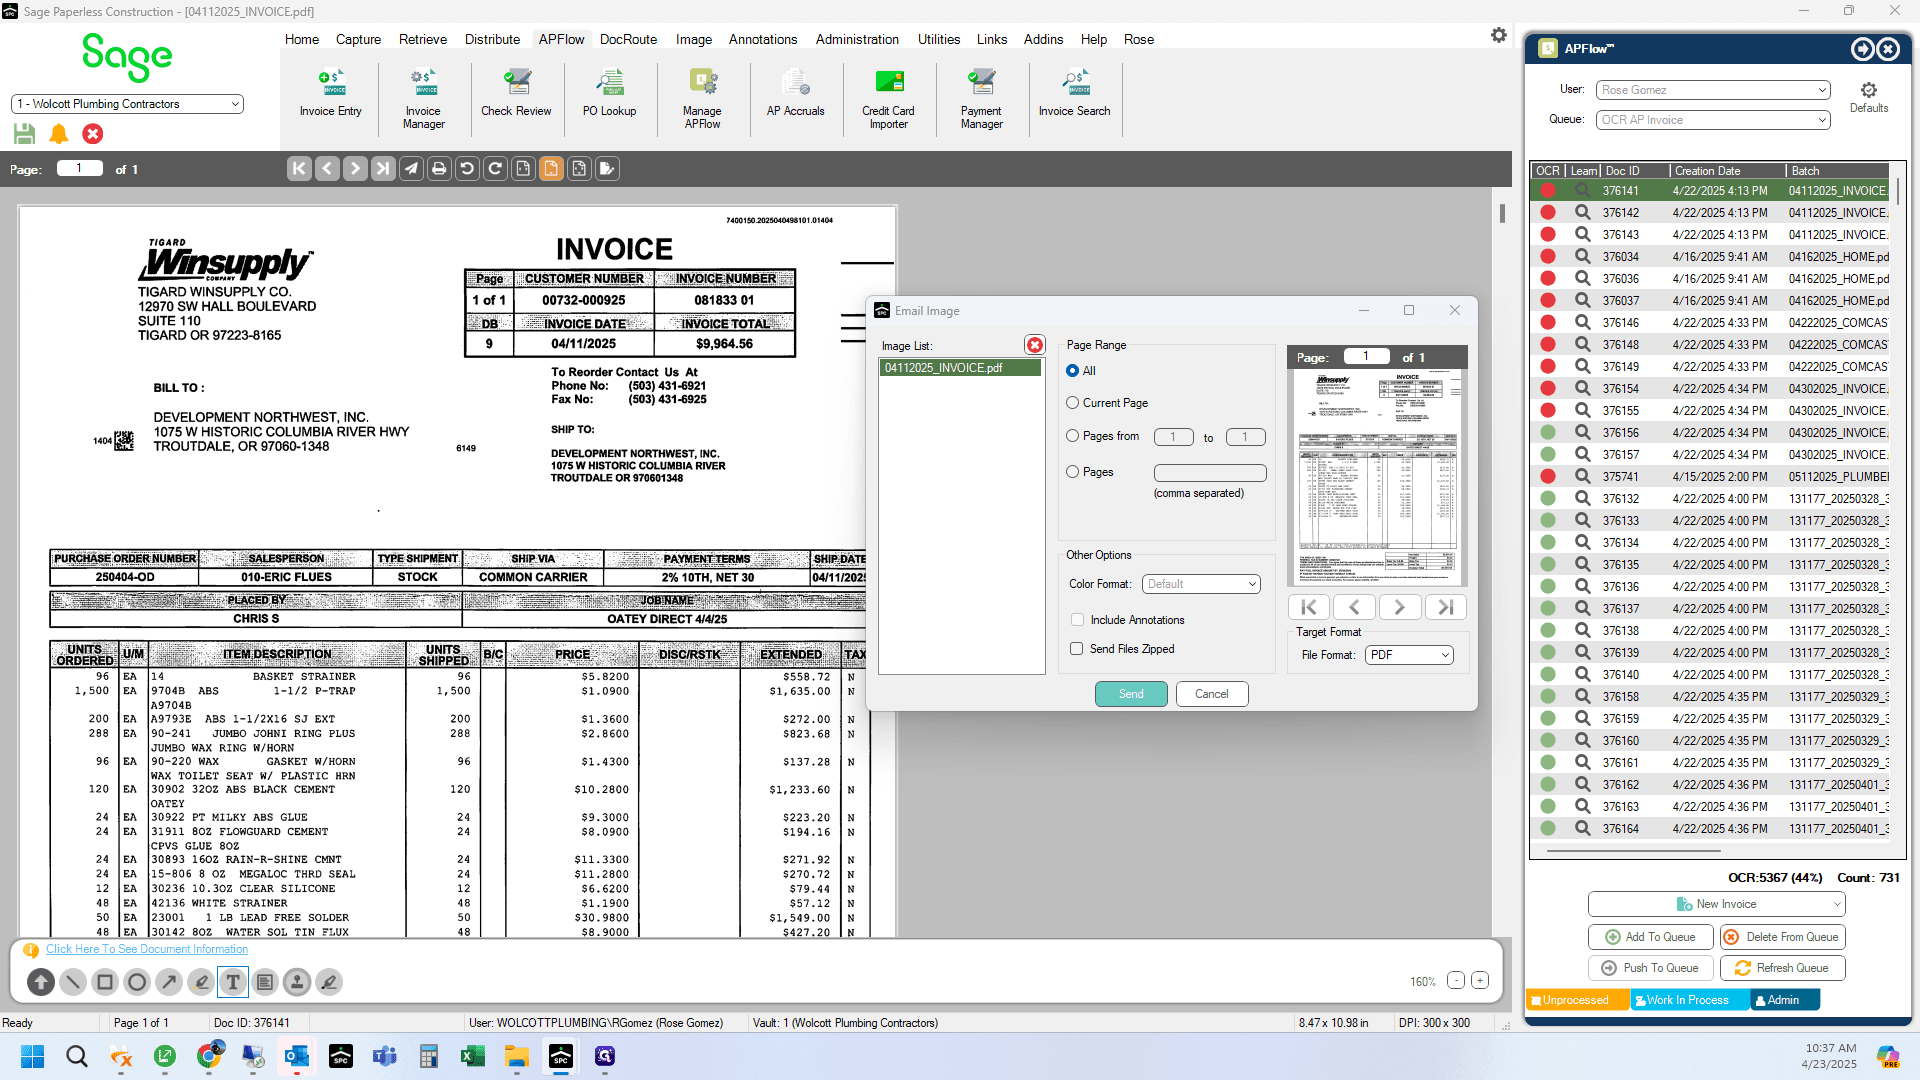Select the line annotation tool

pos(73,982)
